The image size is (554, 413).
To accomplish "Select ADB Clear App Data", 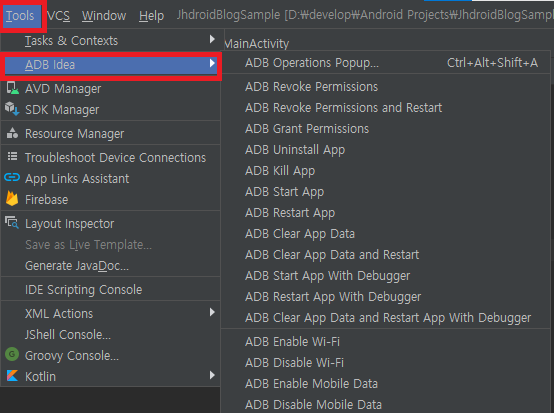I will [385, 234].
